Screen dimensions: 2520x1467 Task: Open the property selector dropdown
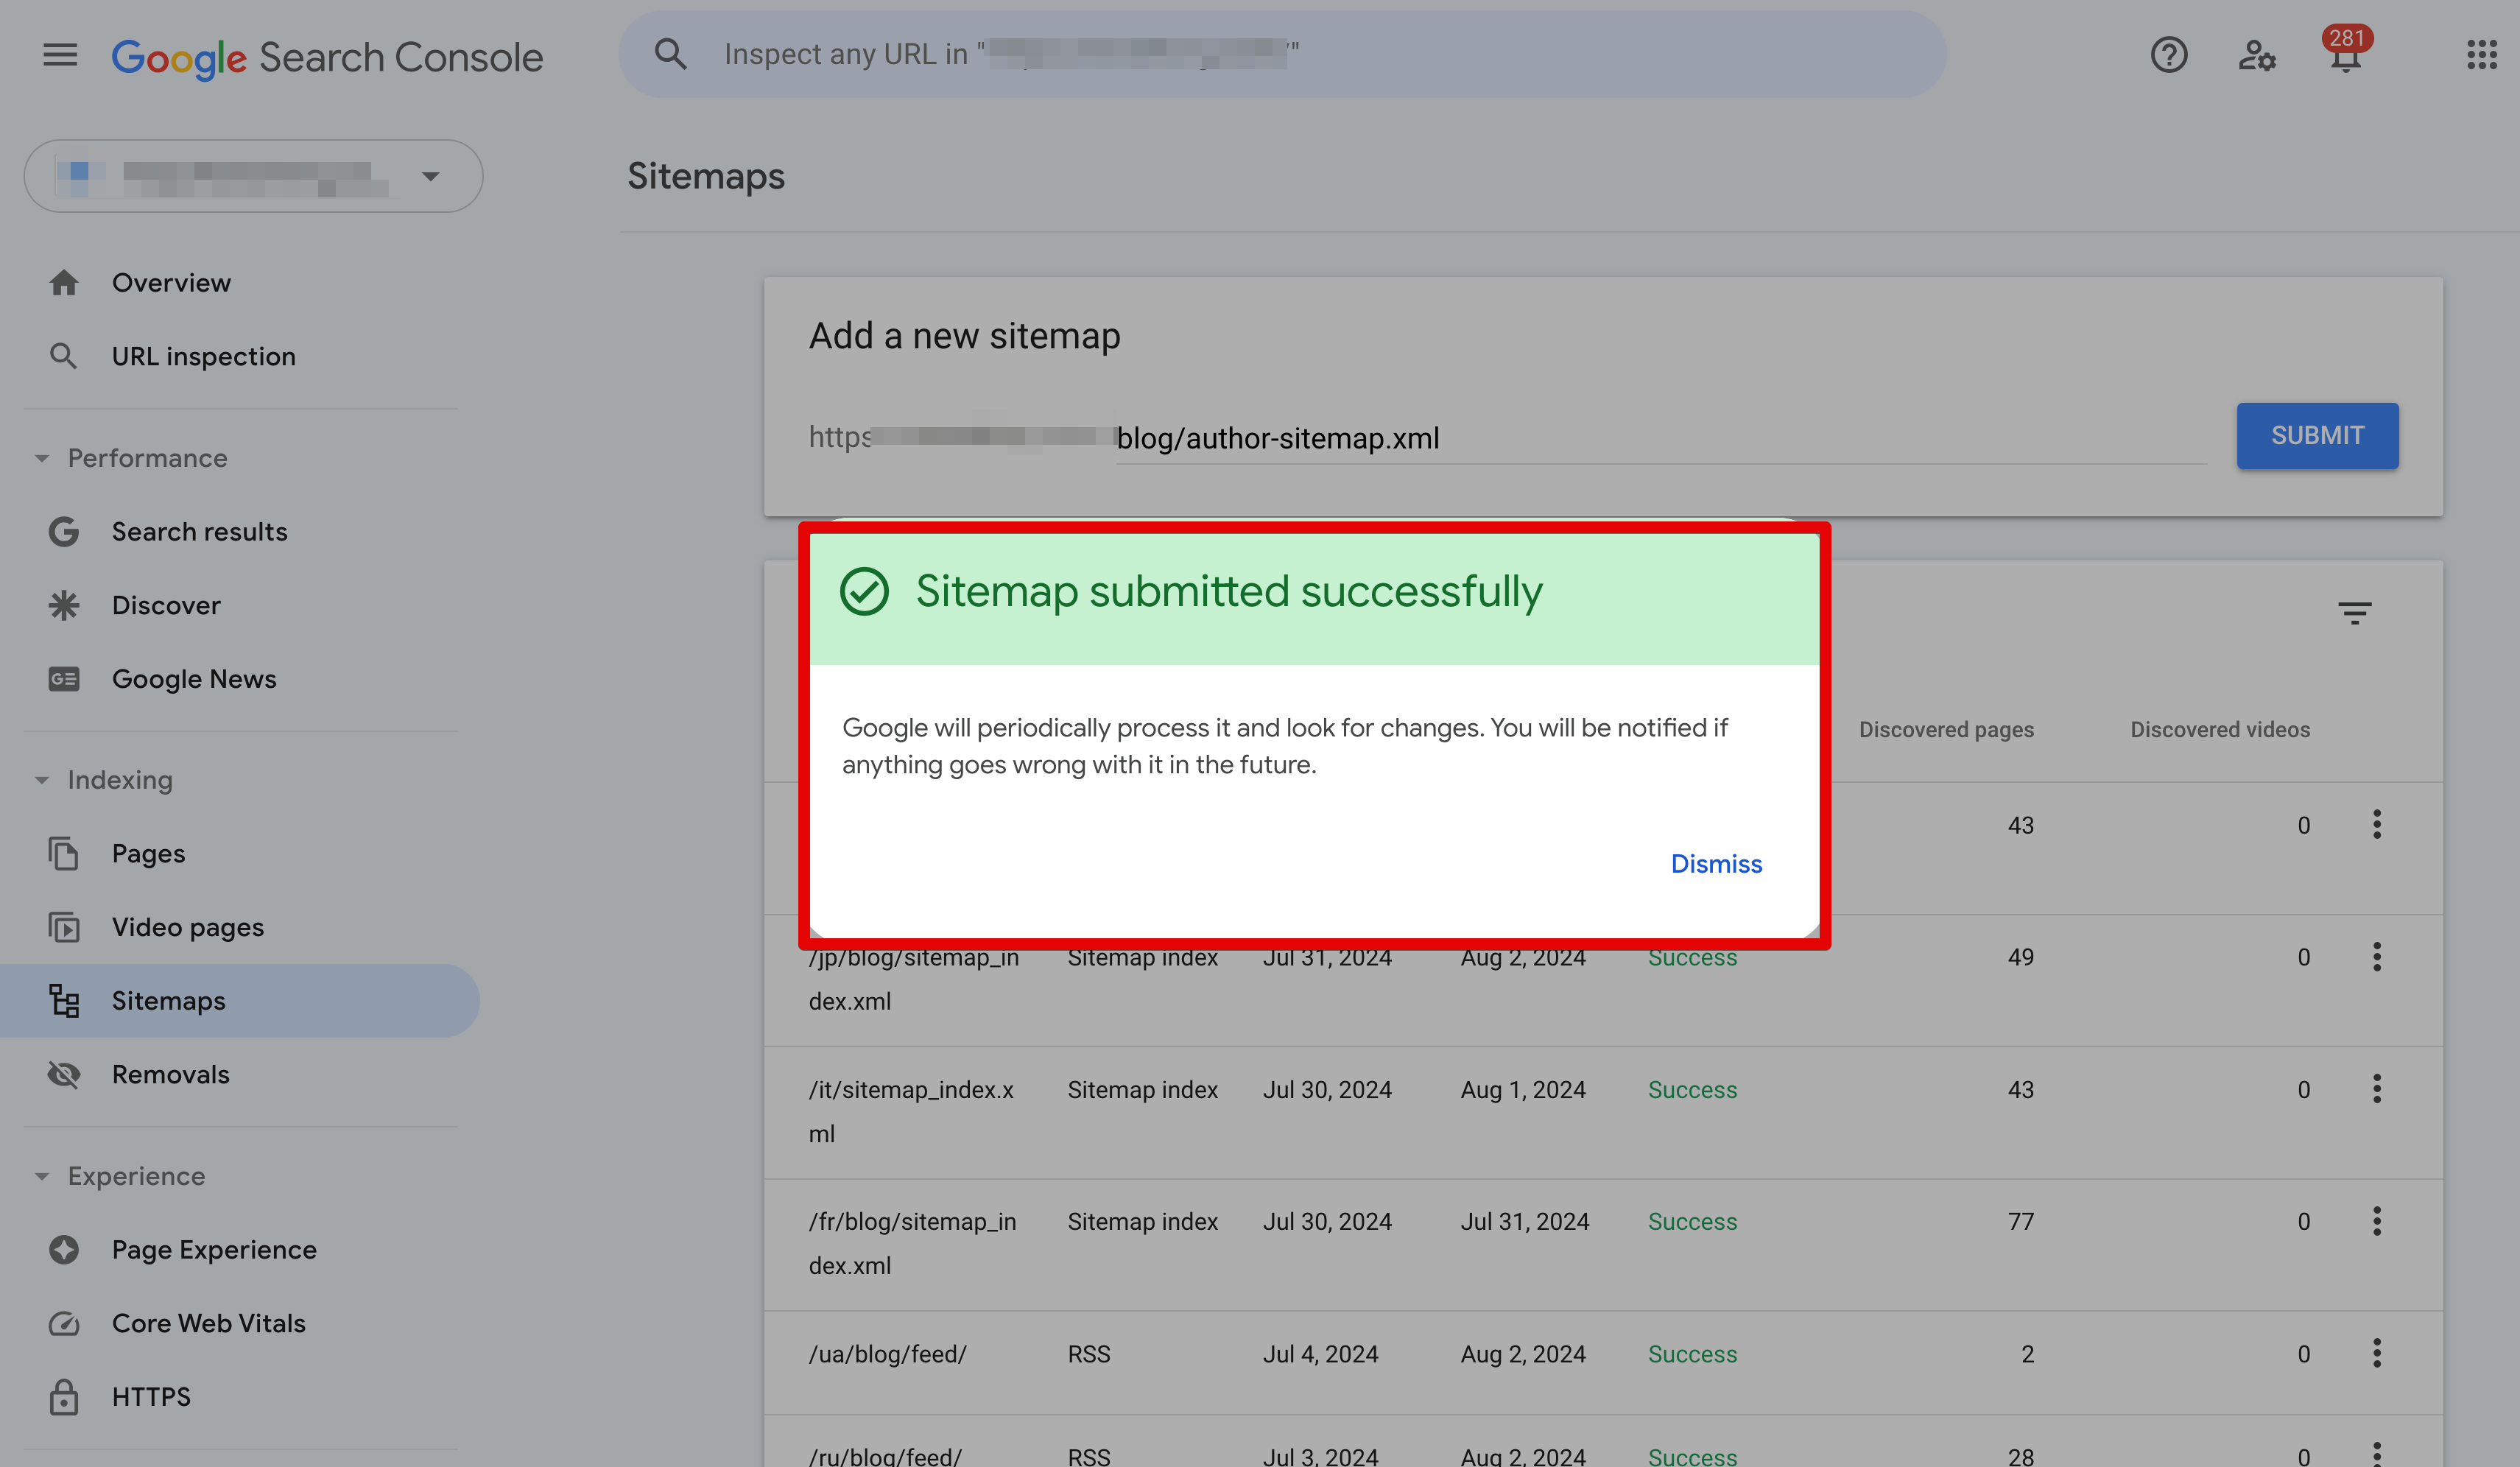(430, 176)
